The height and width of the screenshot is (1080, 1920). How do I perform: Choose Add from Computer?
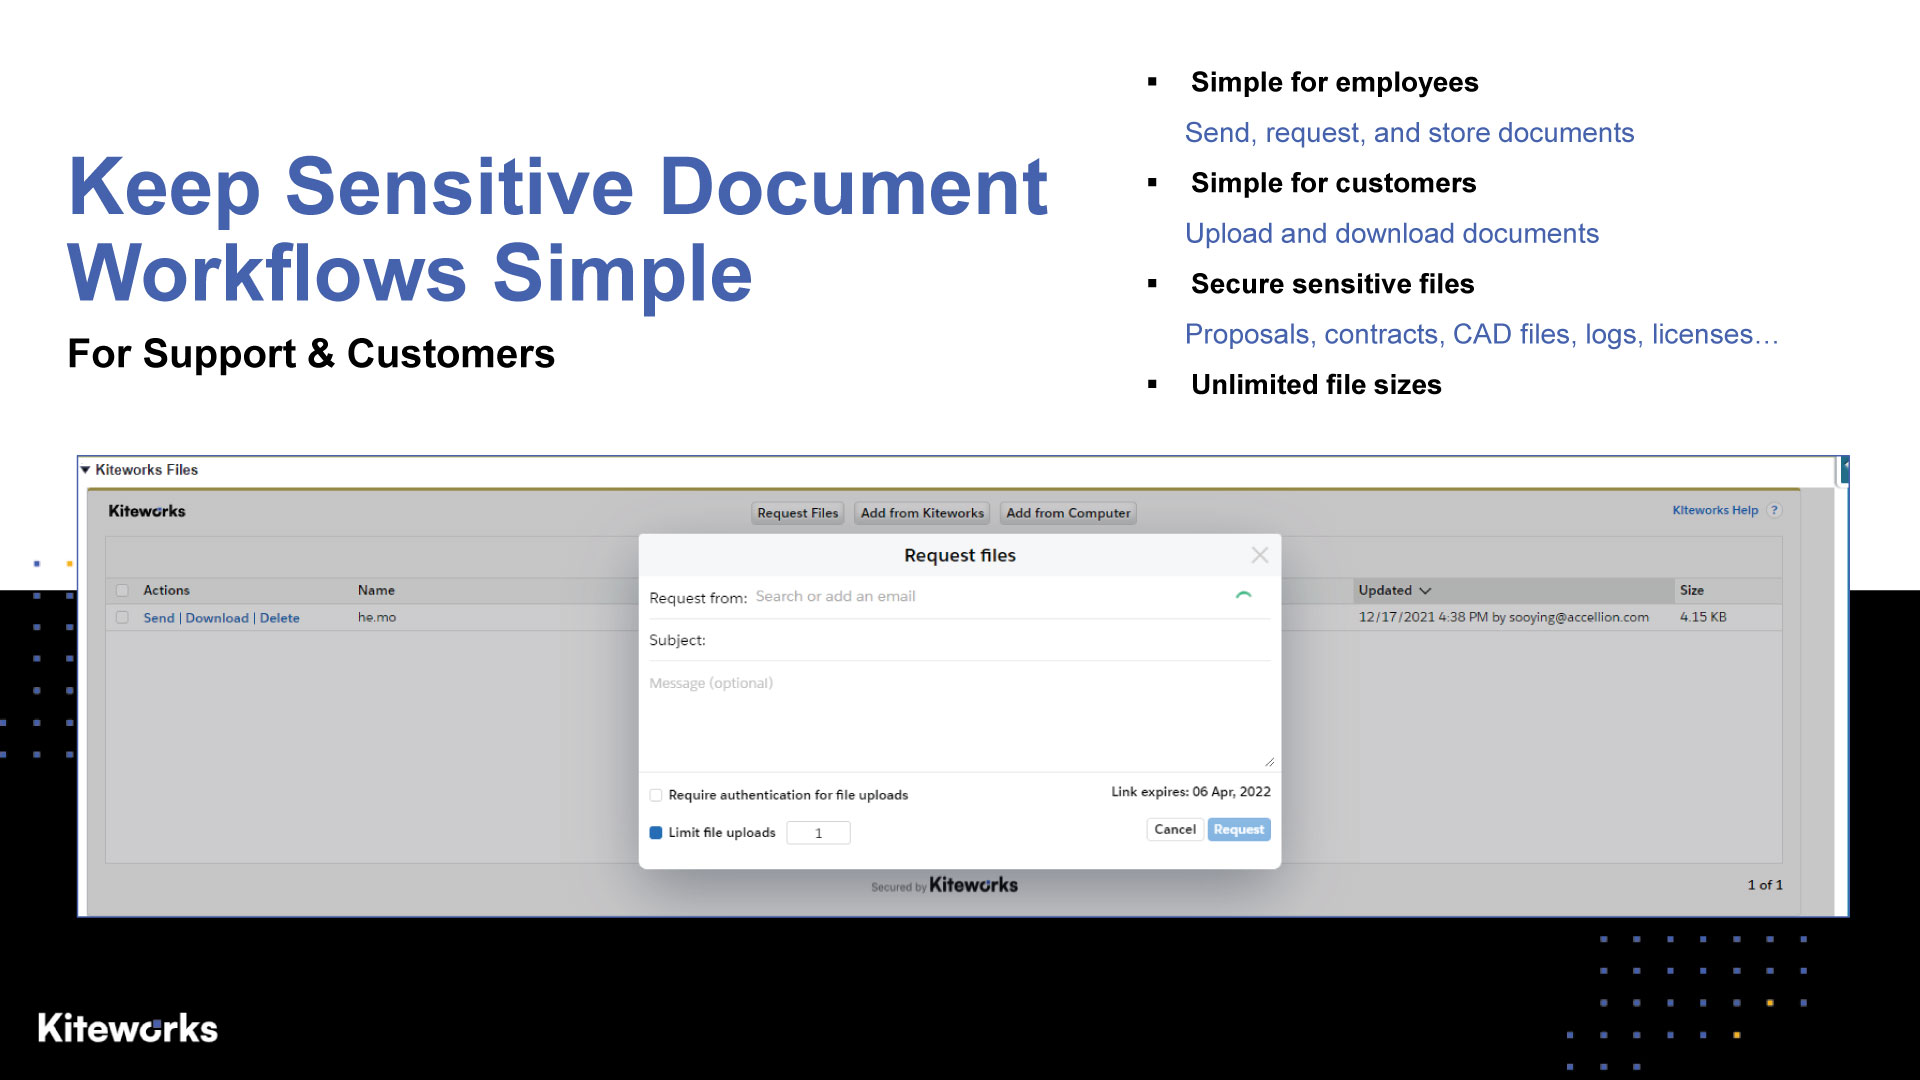[1067, 513]
